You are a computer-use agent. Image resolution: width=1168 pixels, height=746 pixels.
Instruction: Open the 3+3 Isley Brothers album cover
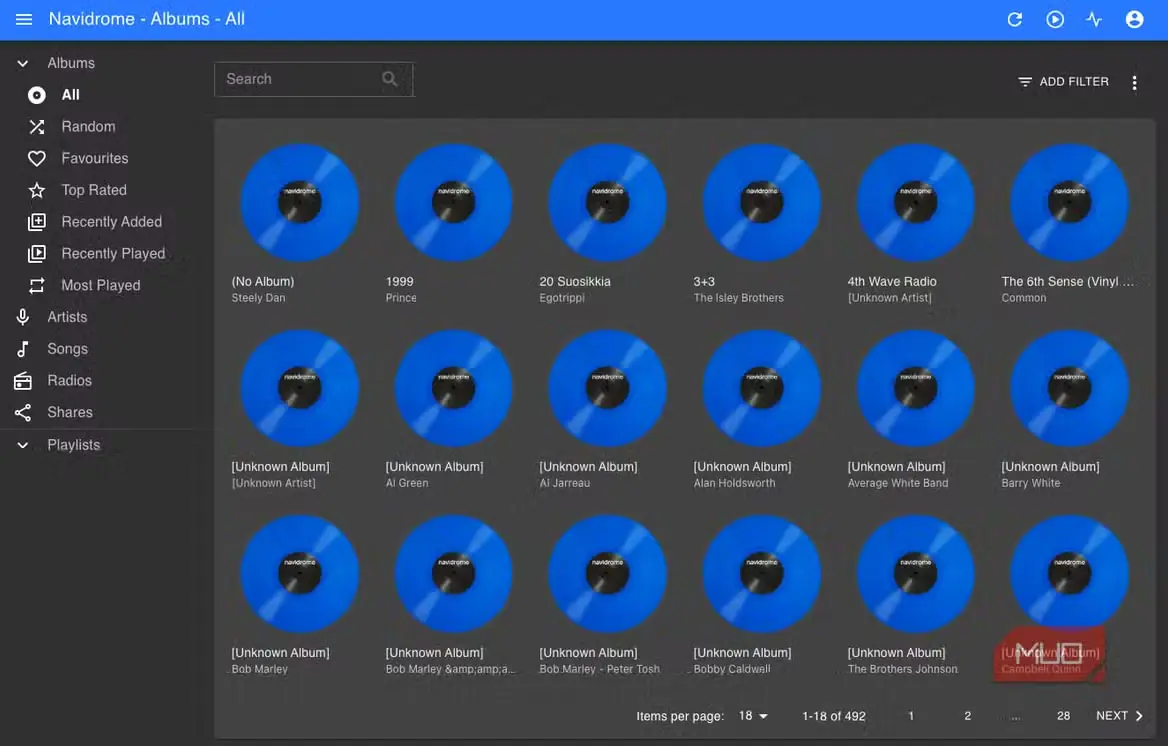(761, 203)
